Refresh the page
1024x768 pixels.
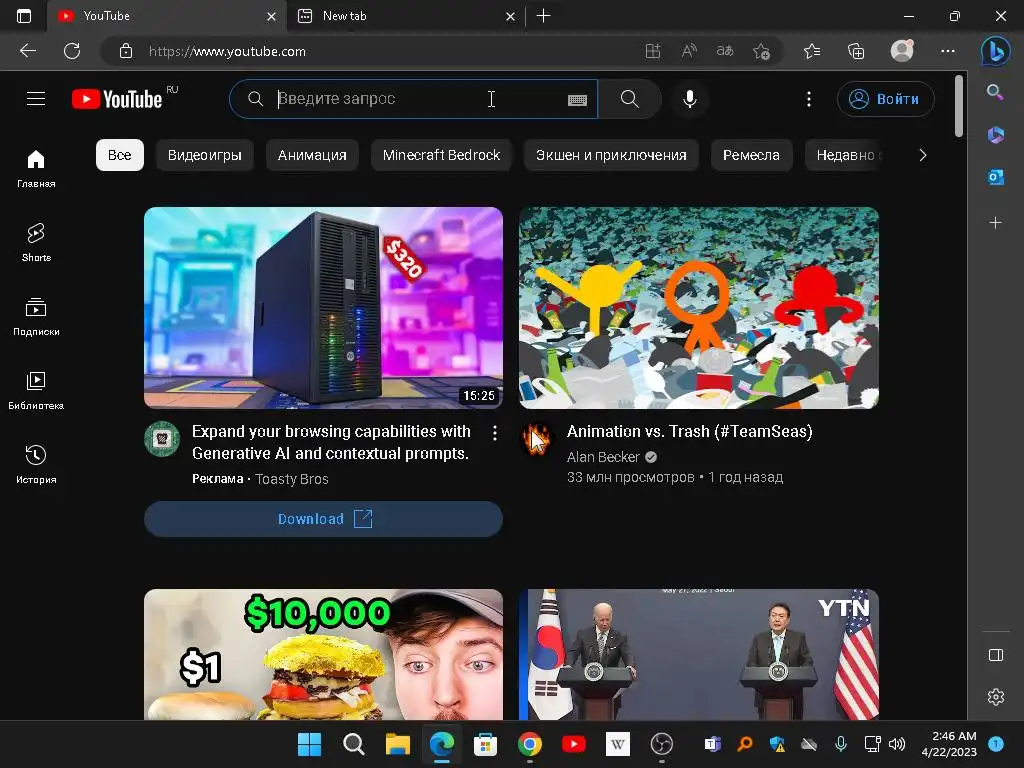click(x=72, y=51)
